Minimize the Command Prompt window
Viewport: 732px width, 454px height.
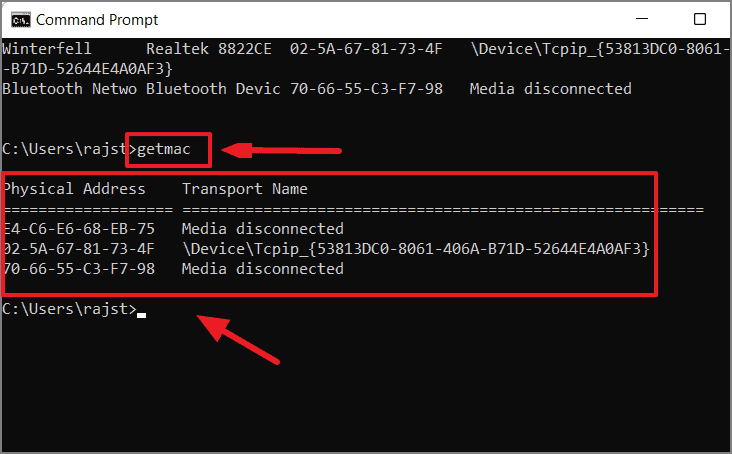click(642, 19)
